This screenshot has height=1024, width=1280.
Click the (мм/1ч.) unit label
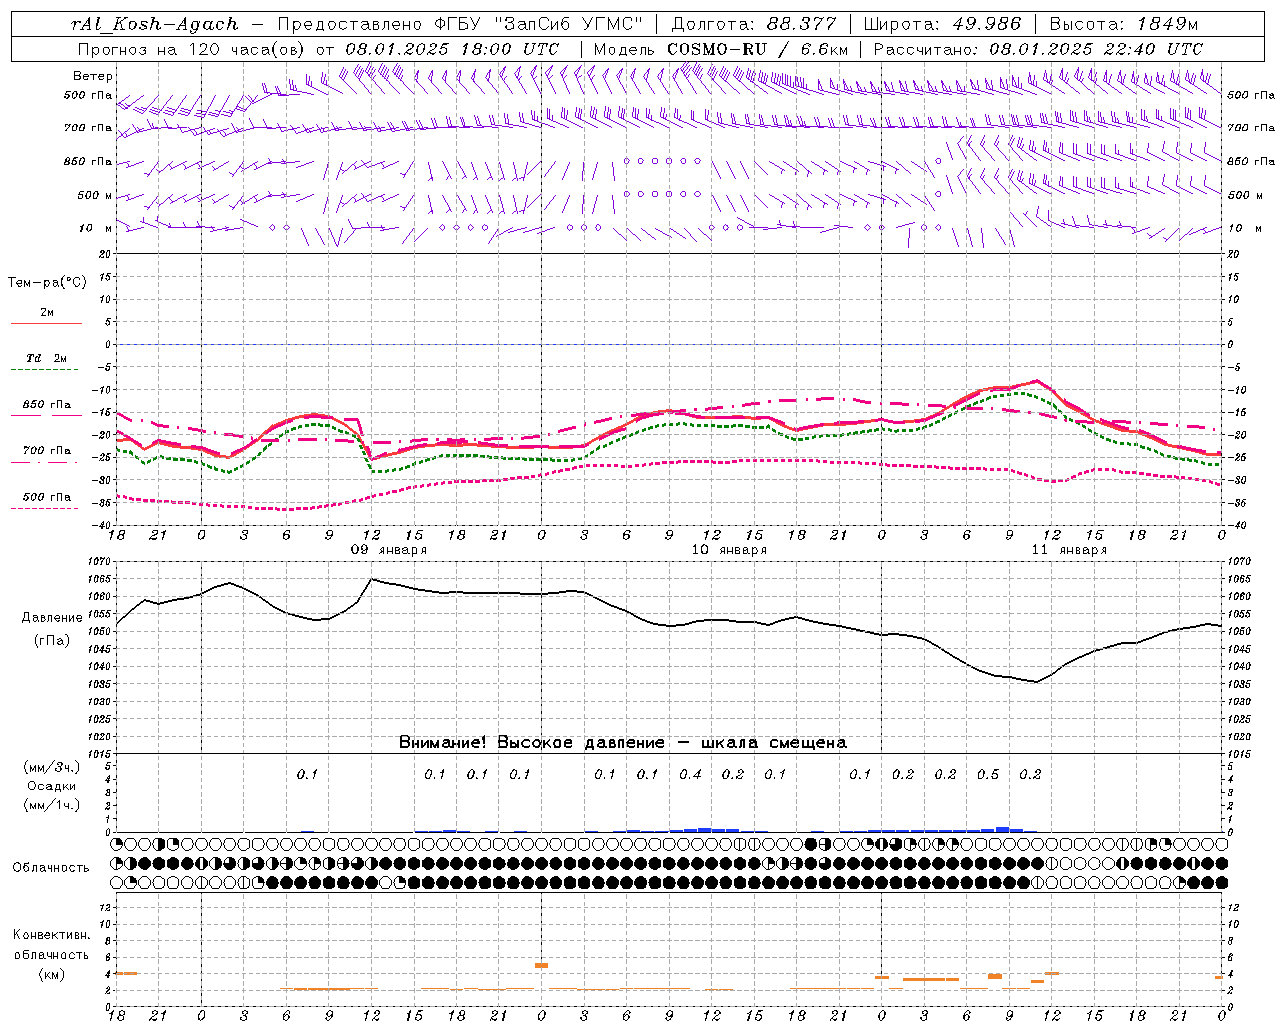tap(52, 805)
